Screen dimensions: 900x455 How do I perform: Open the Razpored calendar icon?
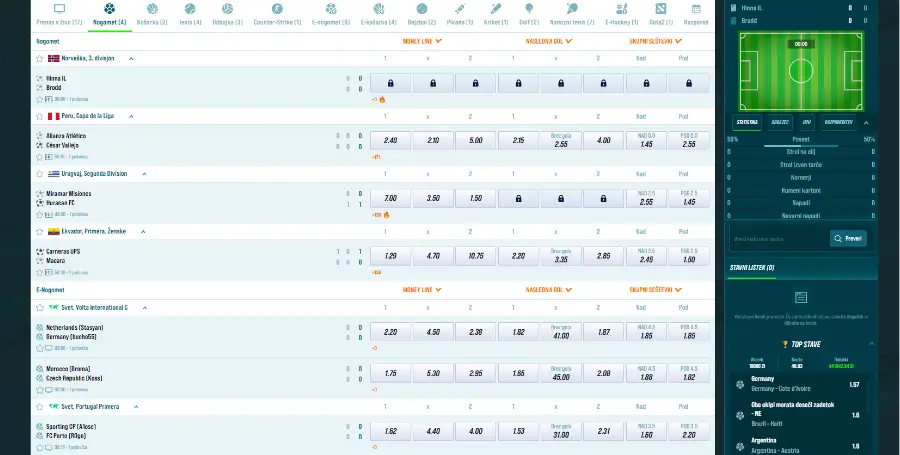[x=696, y=9]
